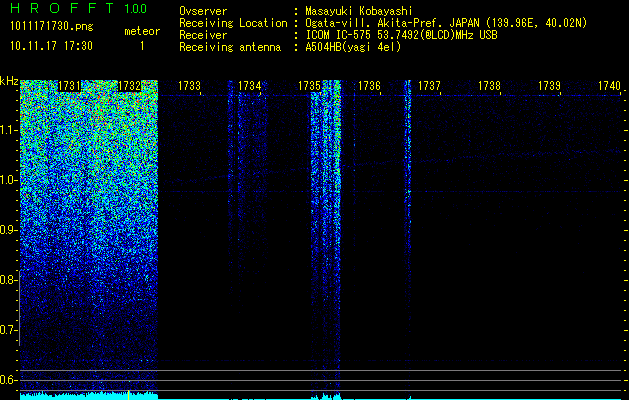Click the 1735 time marker
The width and height of the screenshot is (629, 400).
309,86
